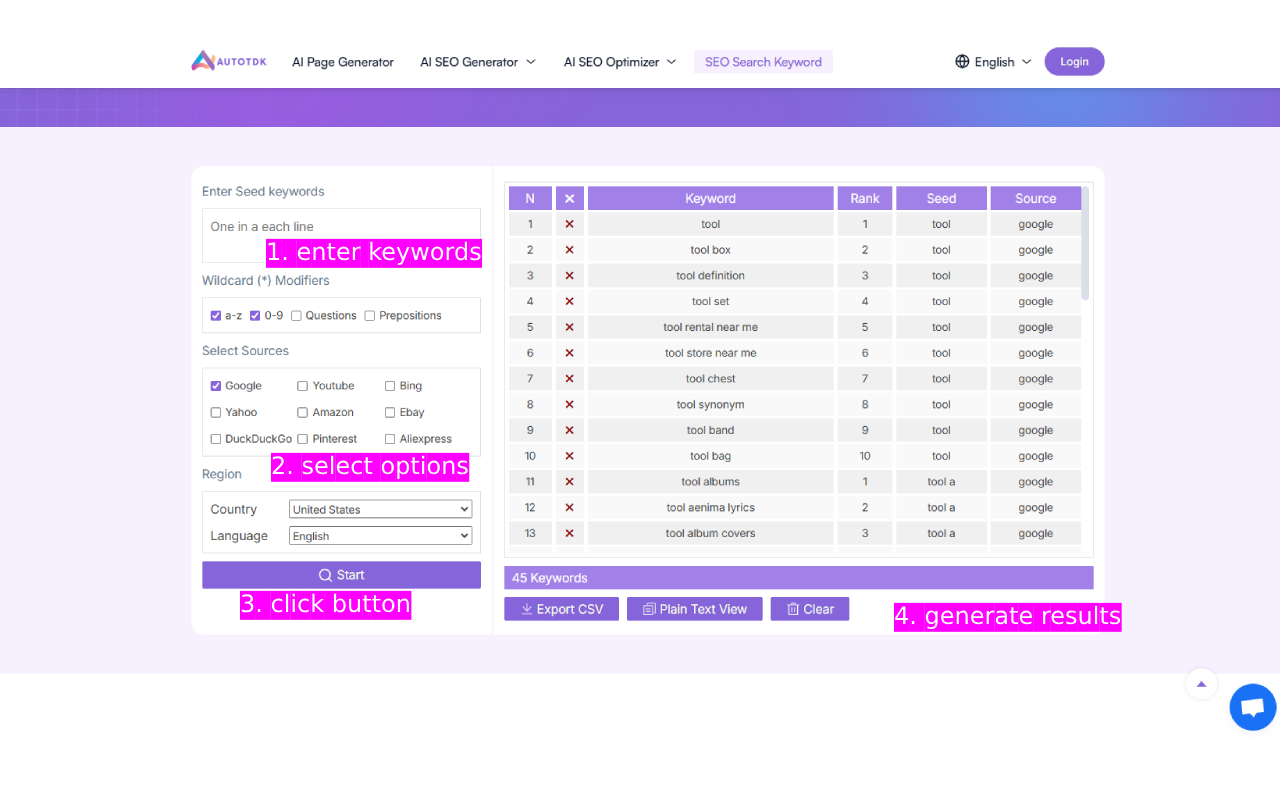The width and height of the screenshot is (1280, 800).
Task: Open the Language select box
Action: click(380, 536)
